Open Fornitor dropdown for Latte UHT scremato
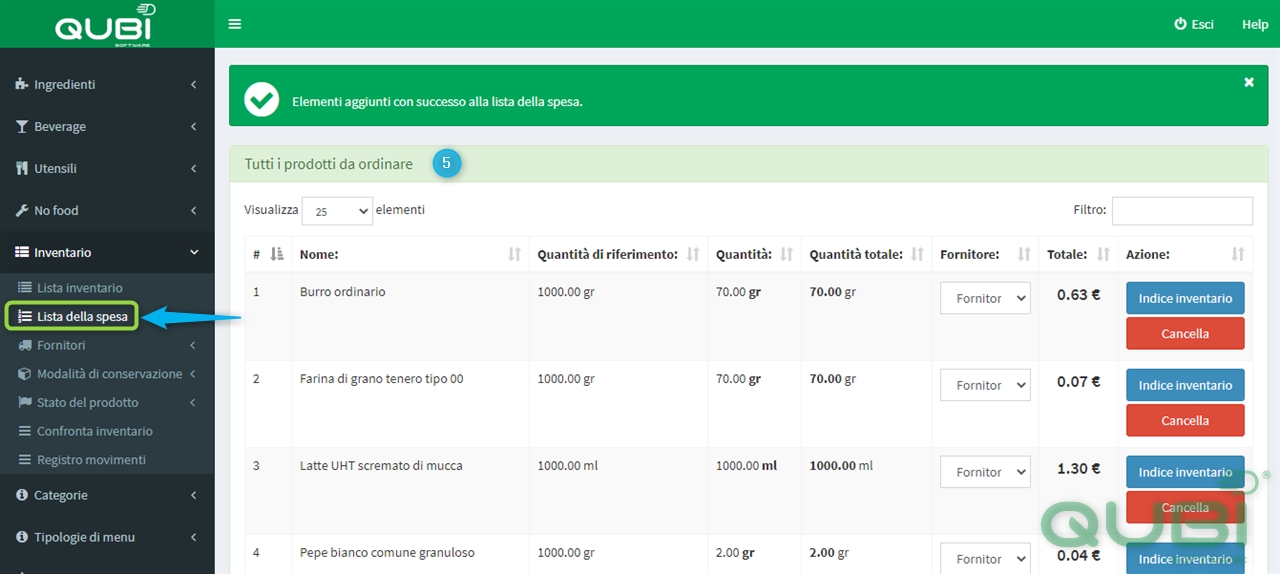The width and height of the screenshot is (1280, 574). coord(985,472)
